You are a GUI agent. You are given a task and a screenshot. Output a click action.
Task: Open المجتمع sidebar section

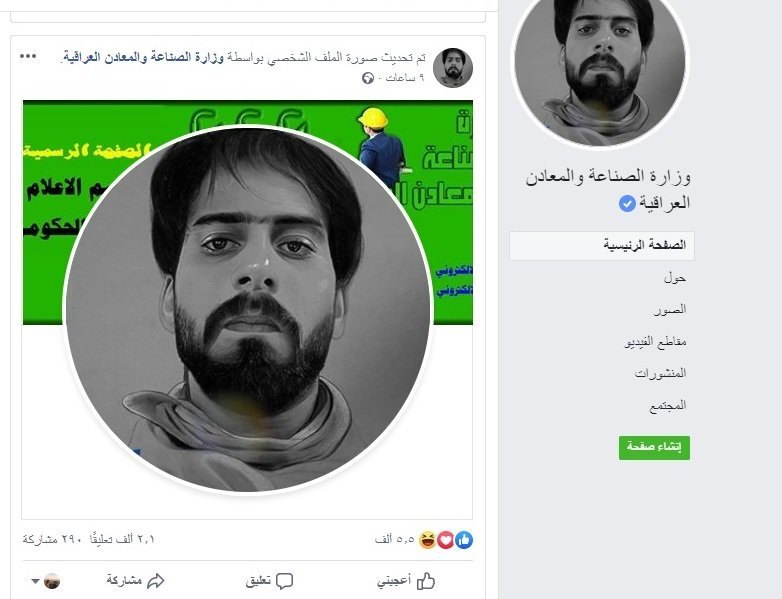click(x=668, y=405)
